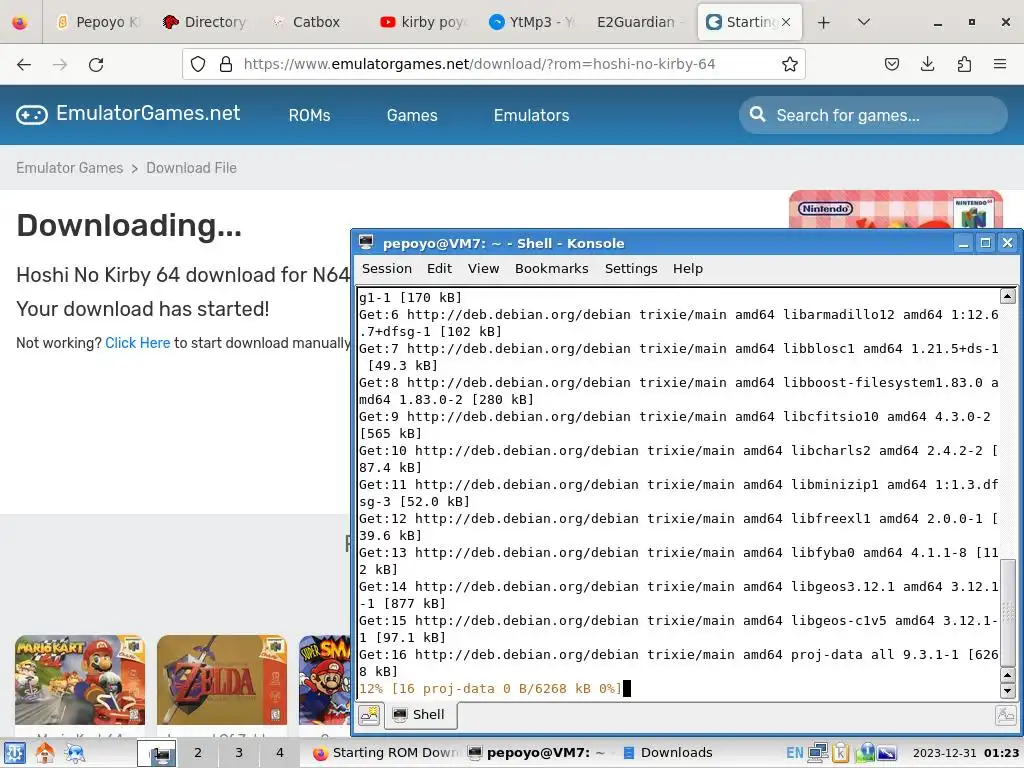This screenshot has width=1024, height=768.
Task: Click Konsole scrollbar down arrow at bottom
Action: click(1008, 691)
